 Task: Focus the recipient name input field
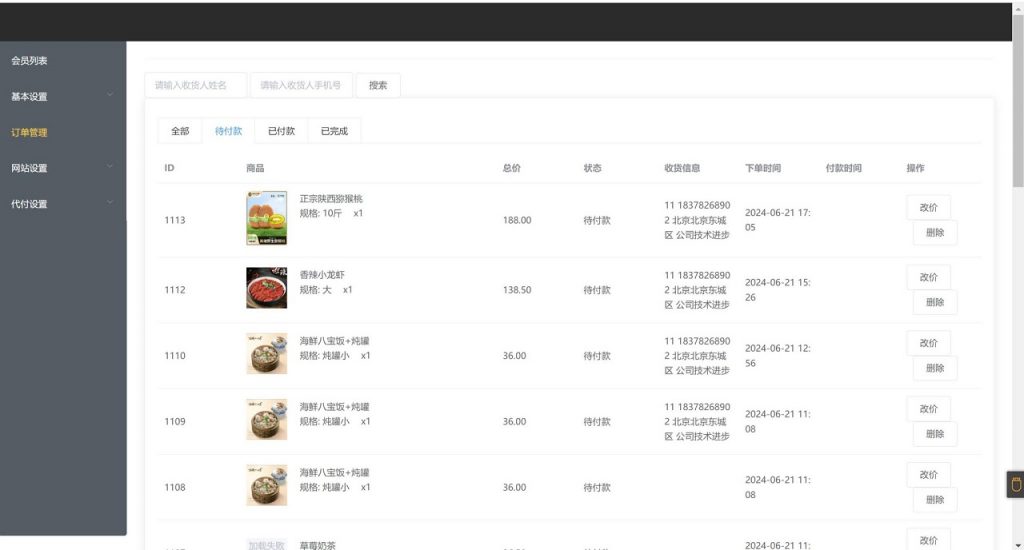(x=196, y=86)
